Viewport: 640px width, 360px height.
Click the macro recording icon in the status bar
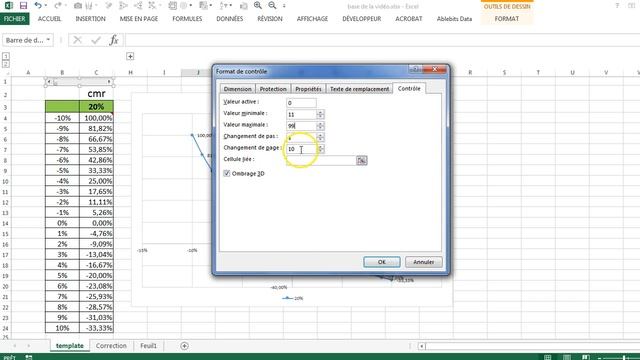(29, 357)
